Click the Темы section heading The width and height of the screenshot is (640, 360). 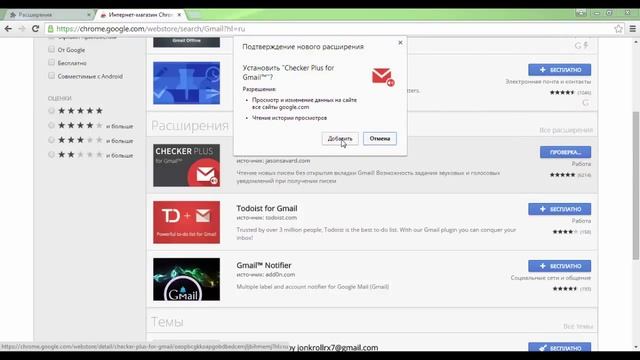coord(167,322)
